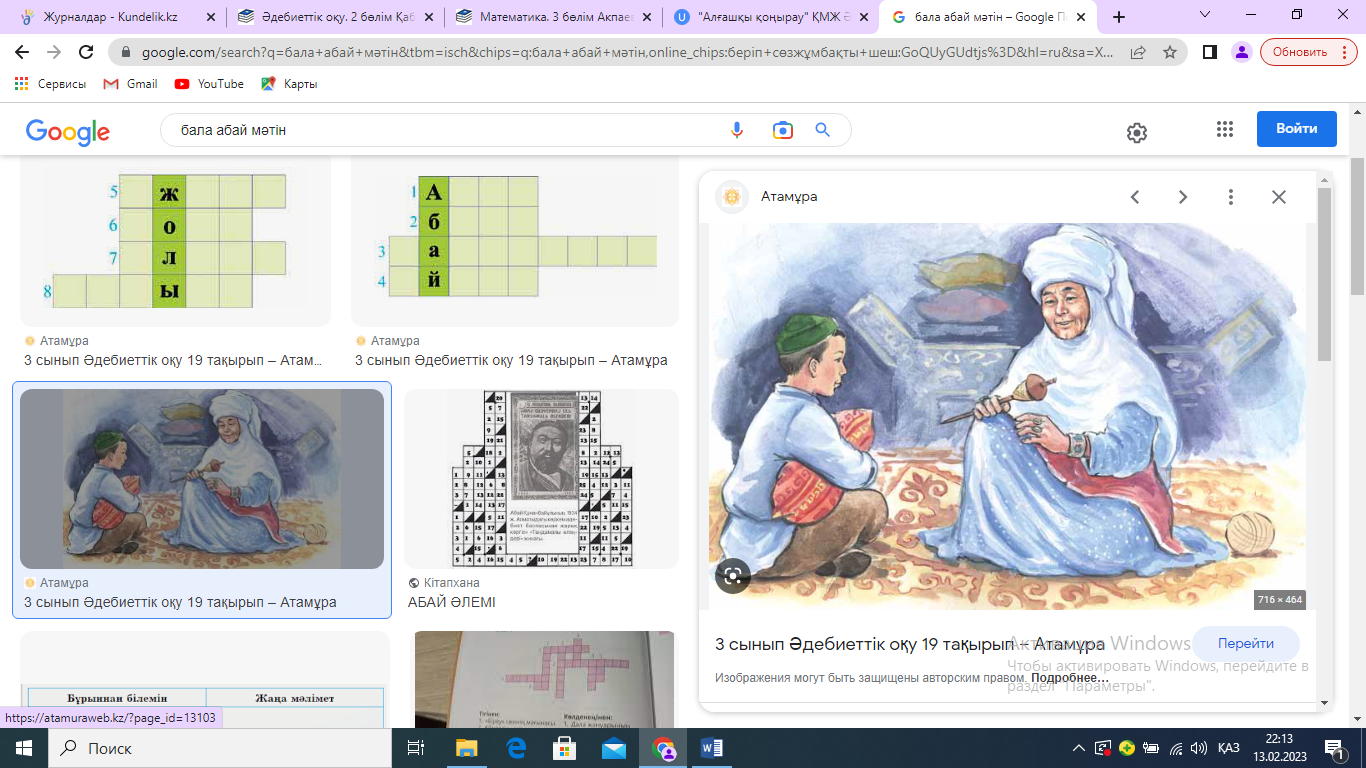Switch to the Әдебиеттік оқу. 2 бөлім tab
Image resolution: width=1366 pixels, height=768 pixels.
click(x=333, y=17)
